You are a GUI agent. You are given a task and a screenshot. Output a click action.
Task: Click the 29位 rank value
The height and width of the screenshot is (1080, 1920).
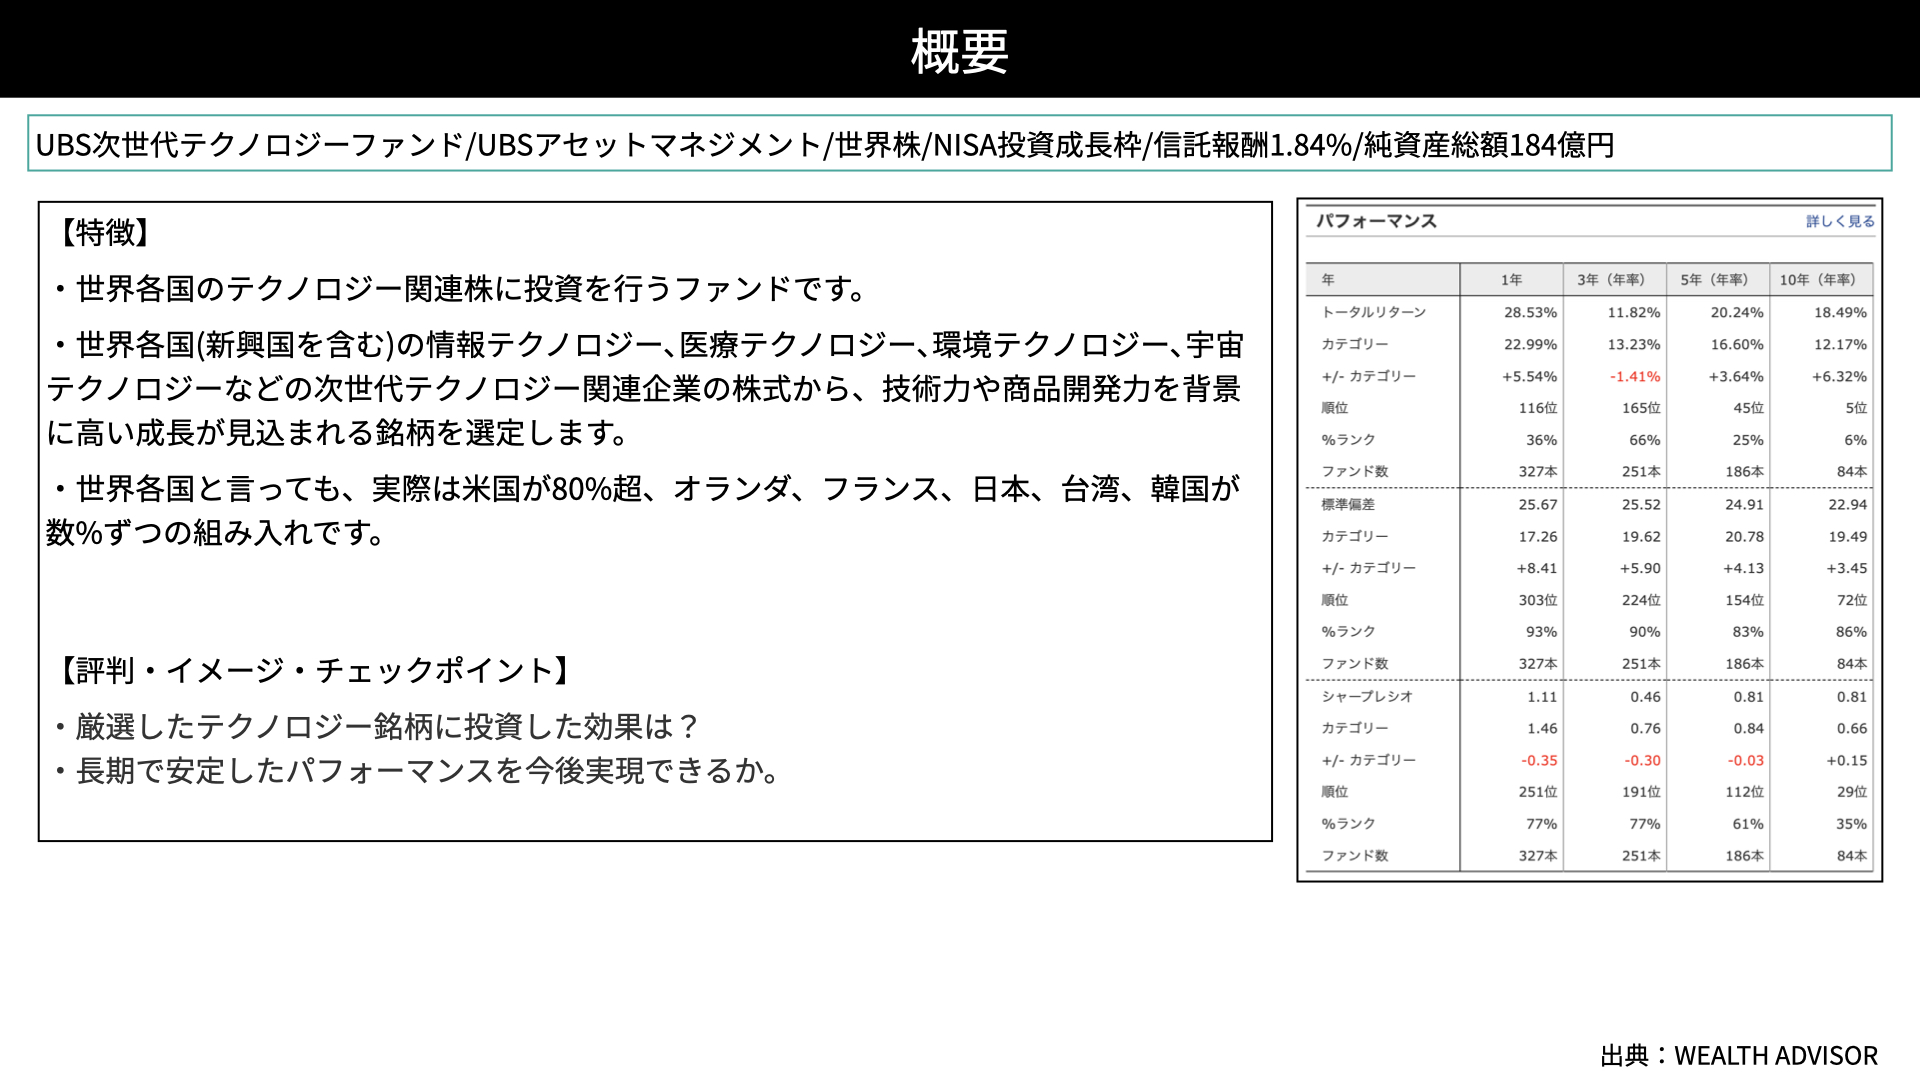point(1852,792)
